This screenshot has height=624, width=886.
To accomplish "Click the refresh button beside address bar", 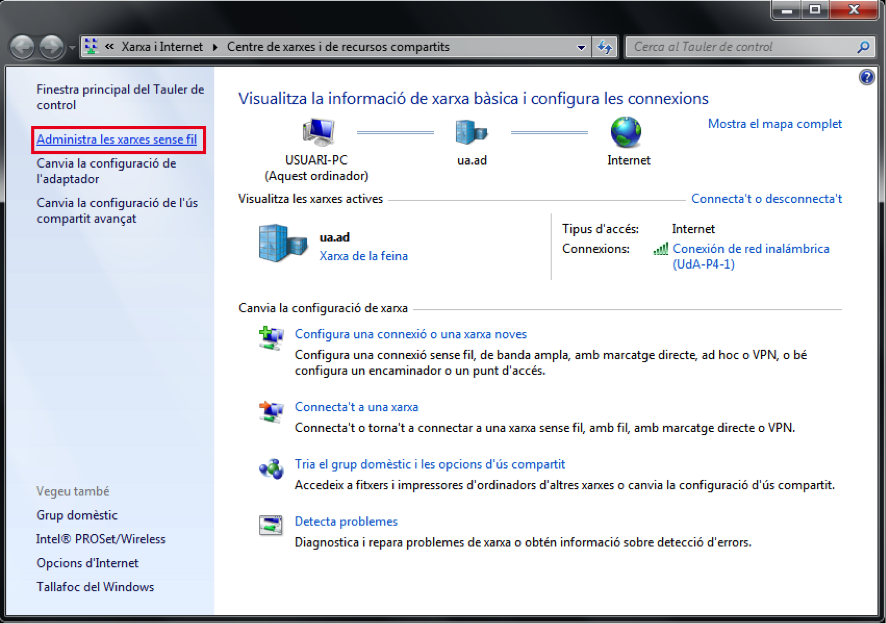I will [605, 47].
